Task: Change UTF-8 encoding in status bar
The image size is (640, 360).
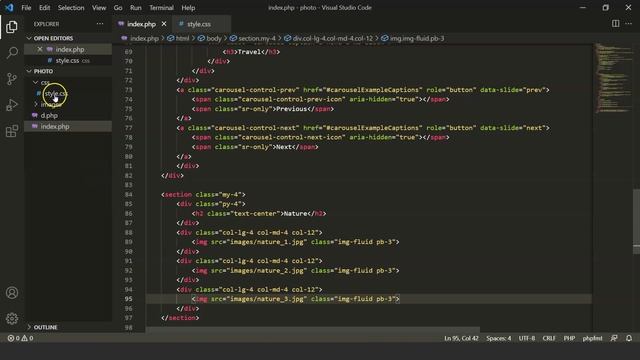Action: click(x=527, y=338)
